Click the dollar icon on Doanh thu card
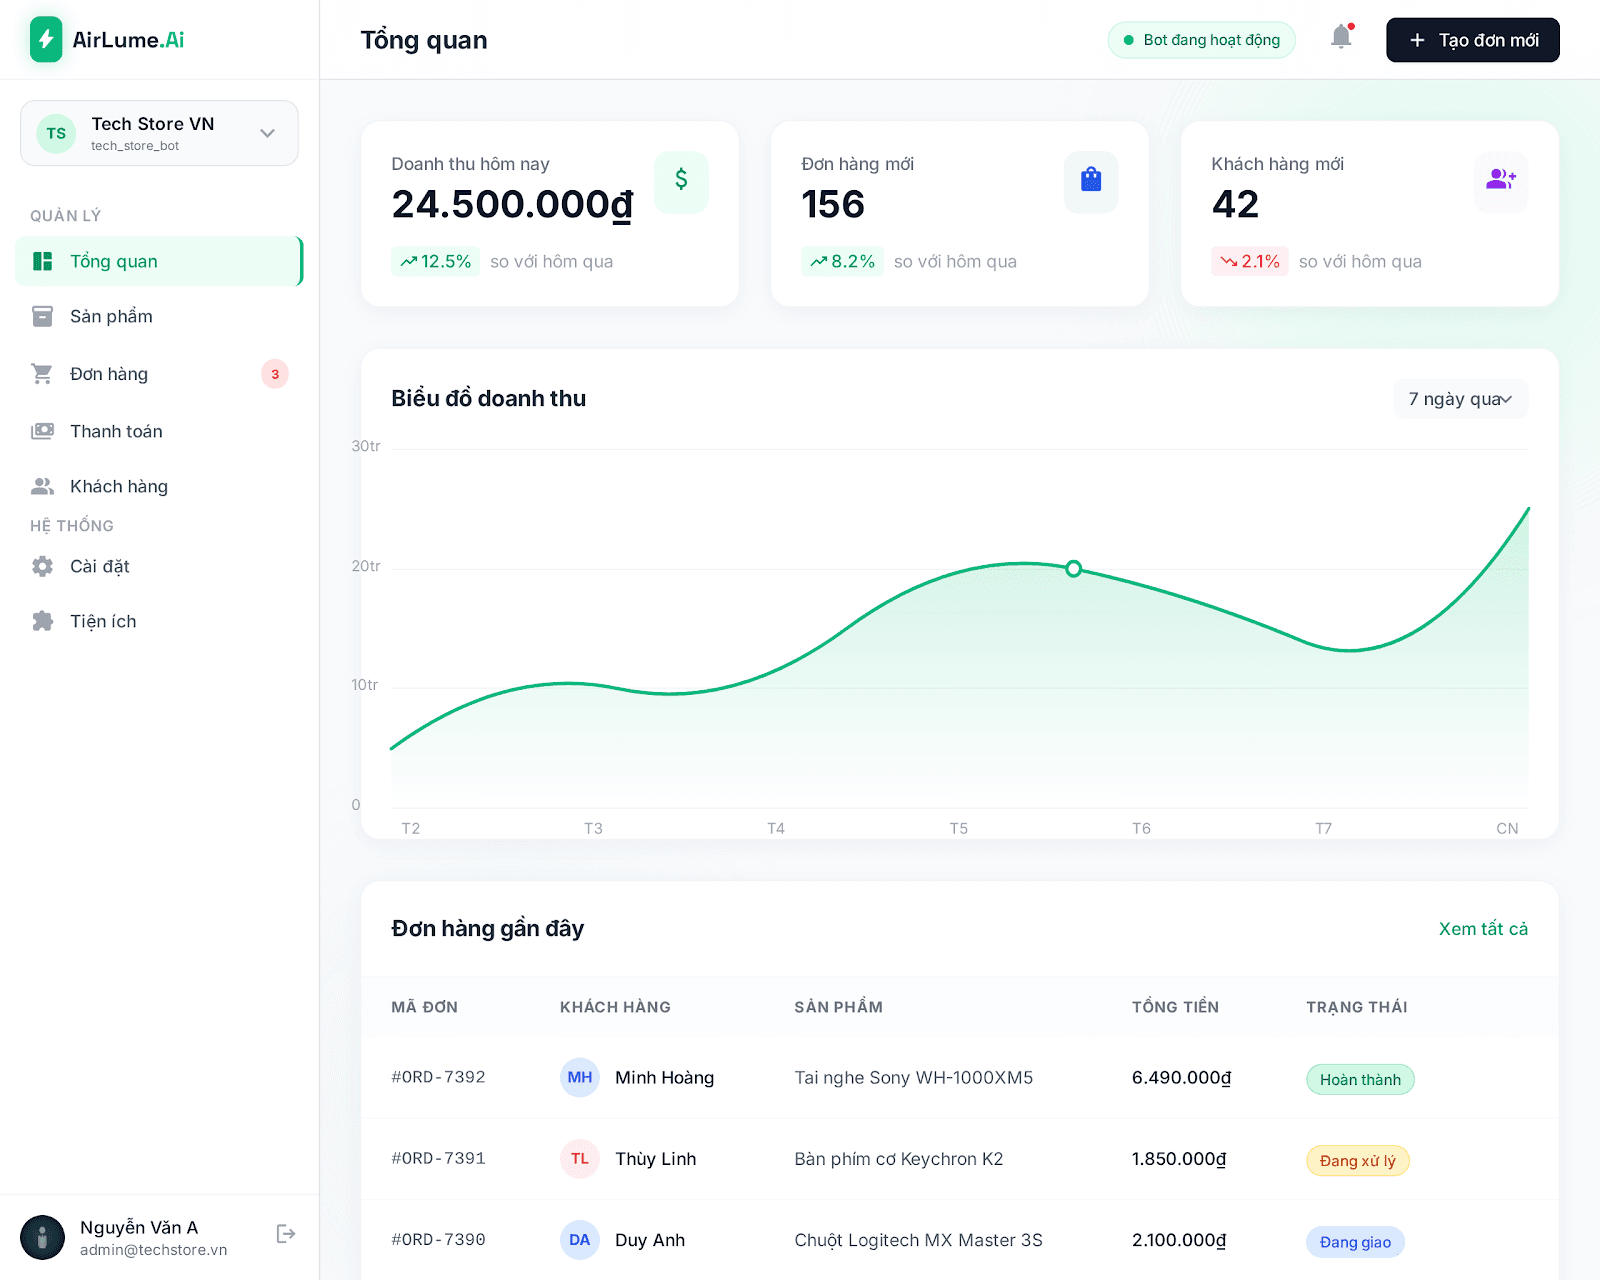Screen dimensions: 1600x1280 [681, 181]
